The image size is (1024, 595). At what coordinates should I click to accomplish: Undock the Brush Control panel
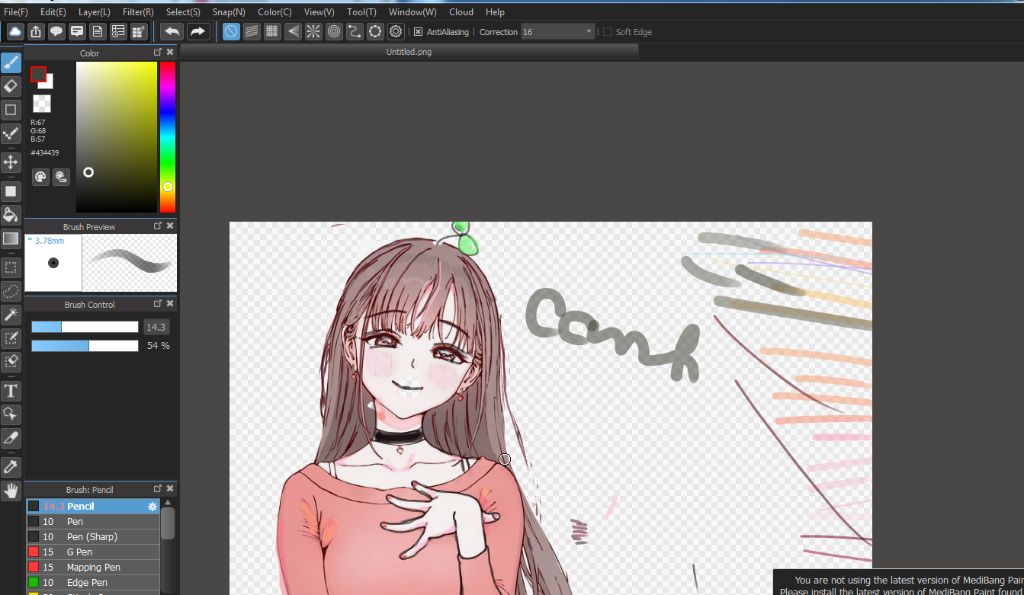point(157,304)
